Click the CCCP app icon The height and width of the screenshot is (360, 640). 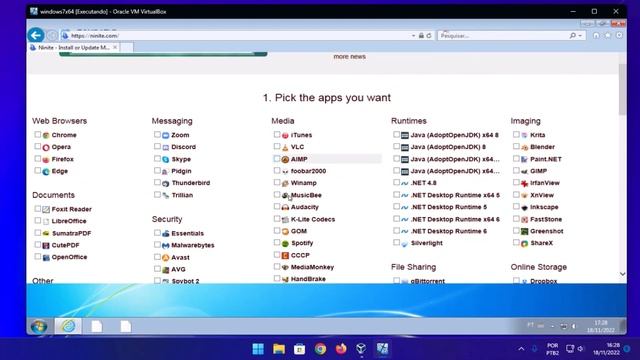(x=285, y=256)
